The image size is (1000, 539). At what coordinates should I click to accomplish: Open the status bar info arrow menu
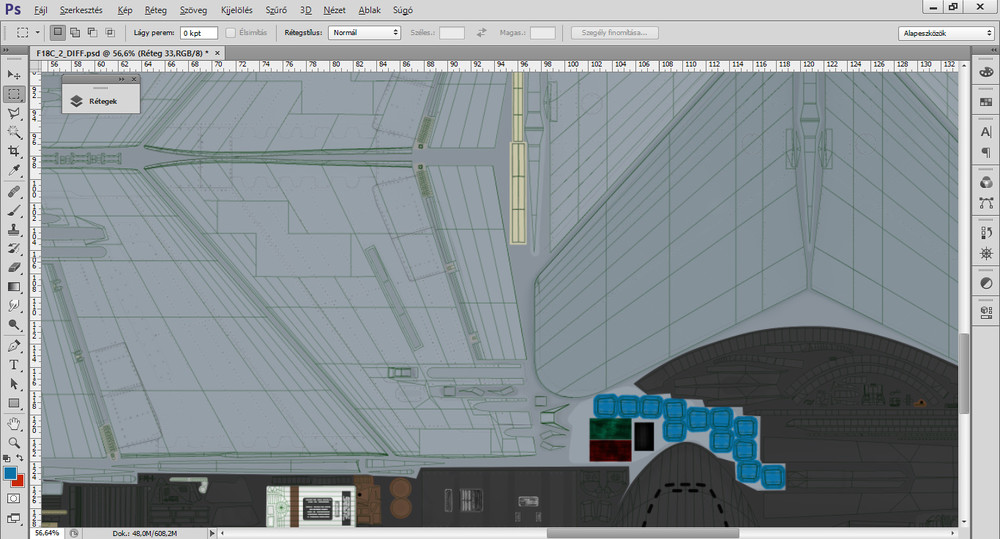click(212, 533)
